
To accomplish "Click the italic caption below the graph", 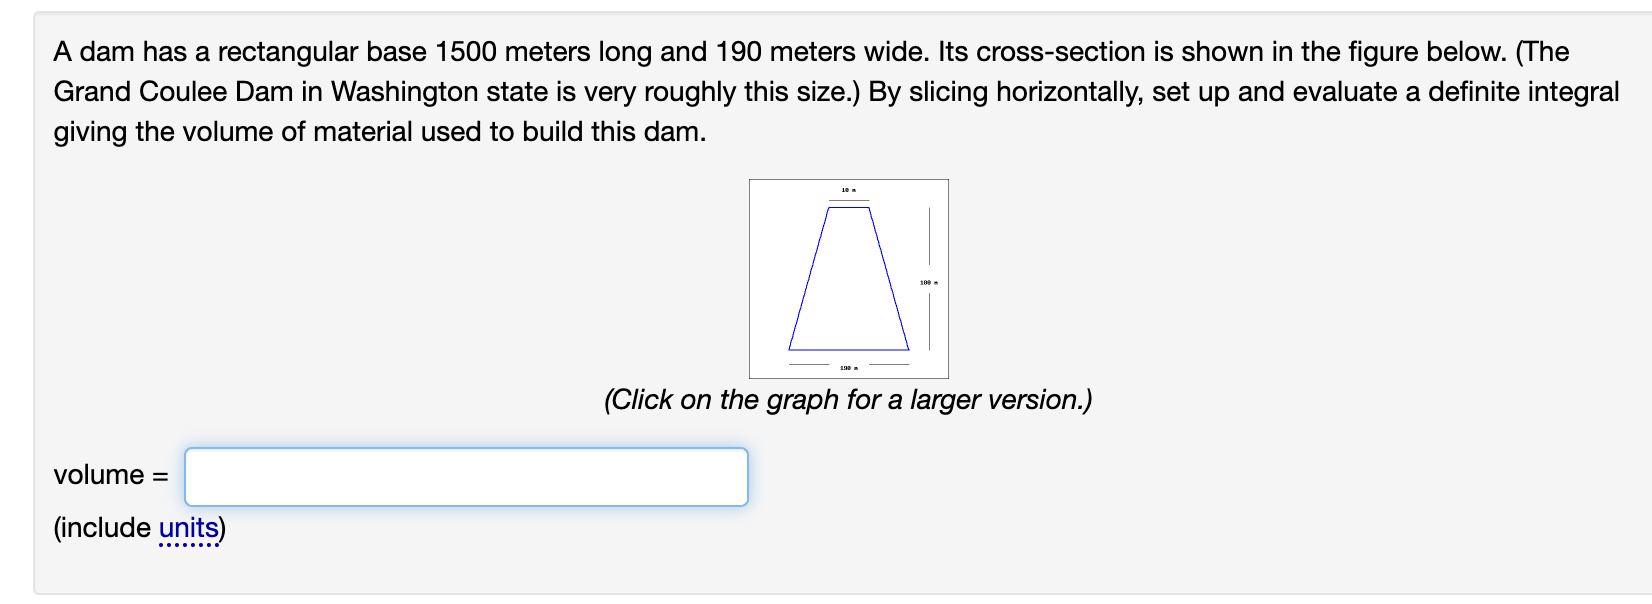I will 848,400.
